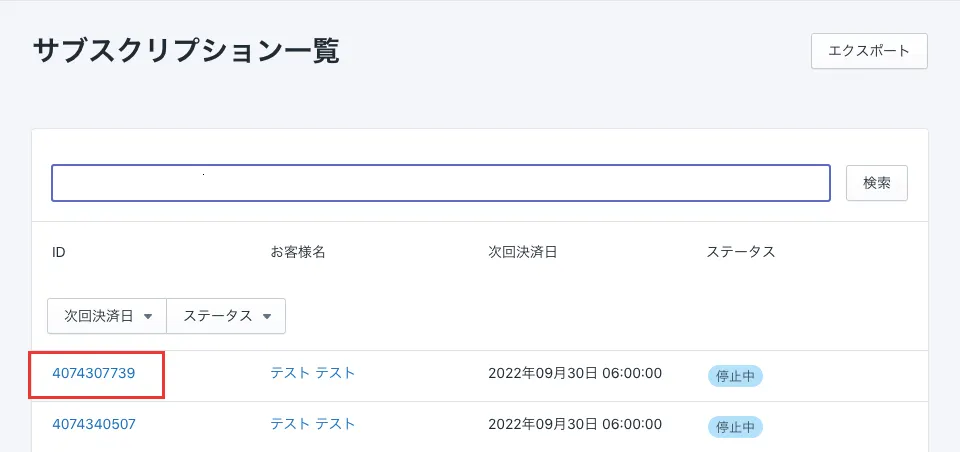Click the 停止中 badge in second row
Screen dimensions: 960x452
click(734, 427)
